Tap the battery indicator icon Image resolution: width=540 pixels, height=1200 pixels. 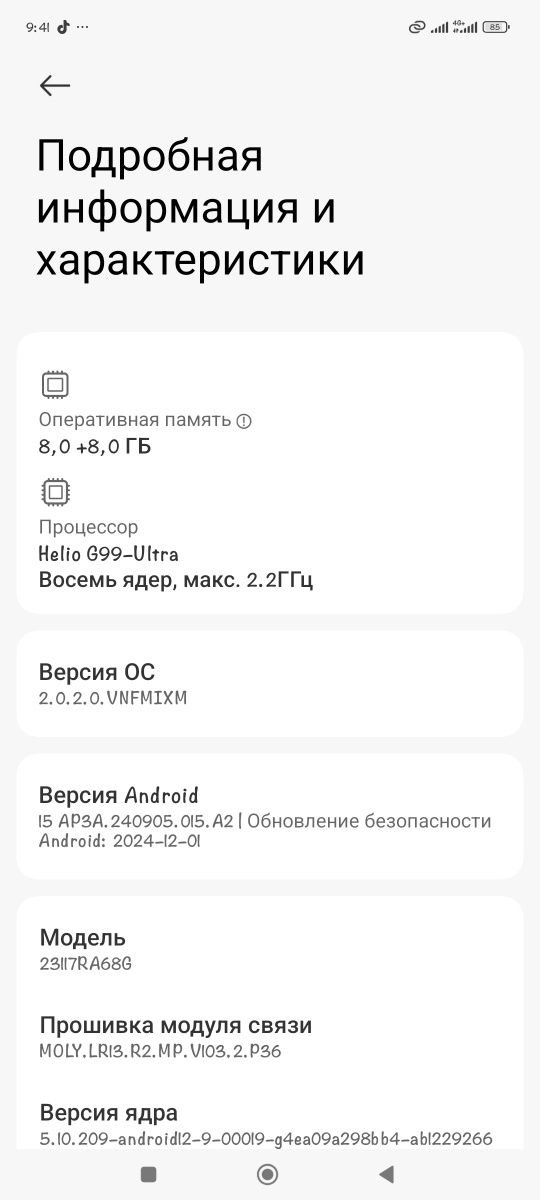point(495,27)
